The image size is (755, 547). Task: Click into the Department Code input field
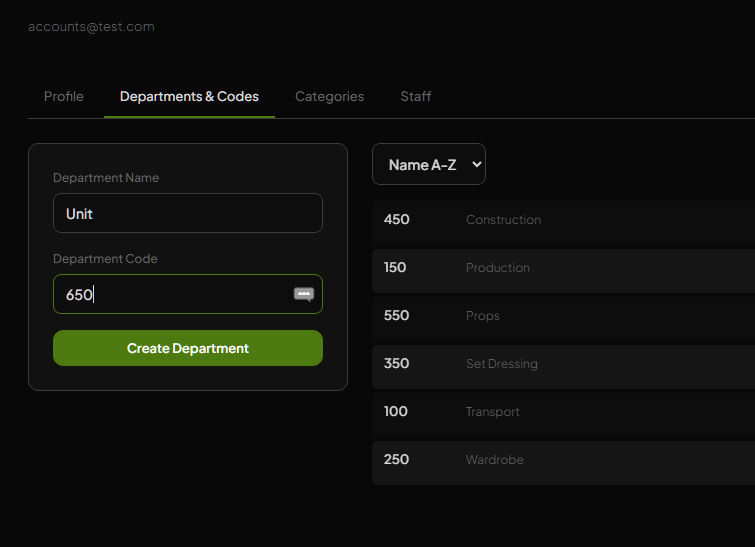188,294
